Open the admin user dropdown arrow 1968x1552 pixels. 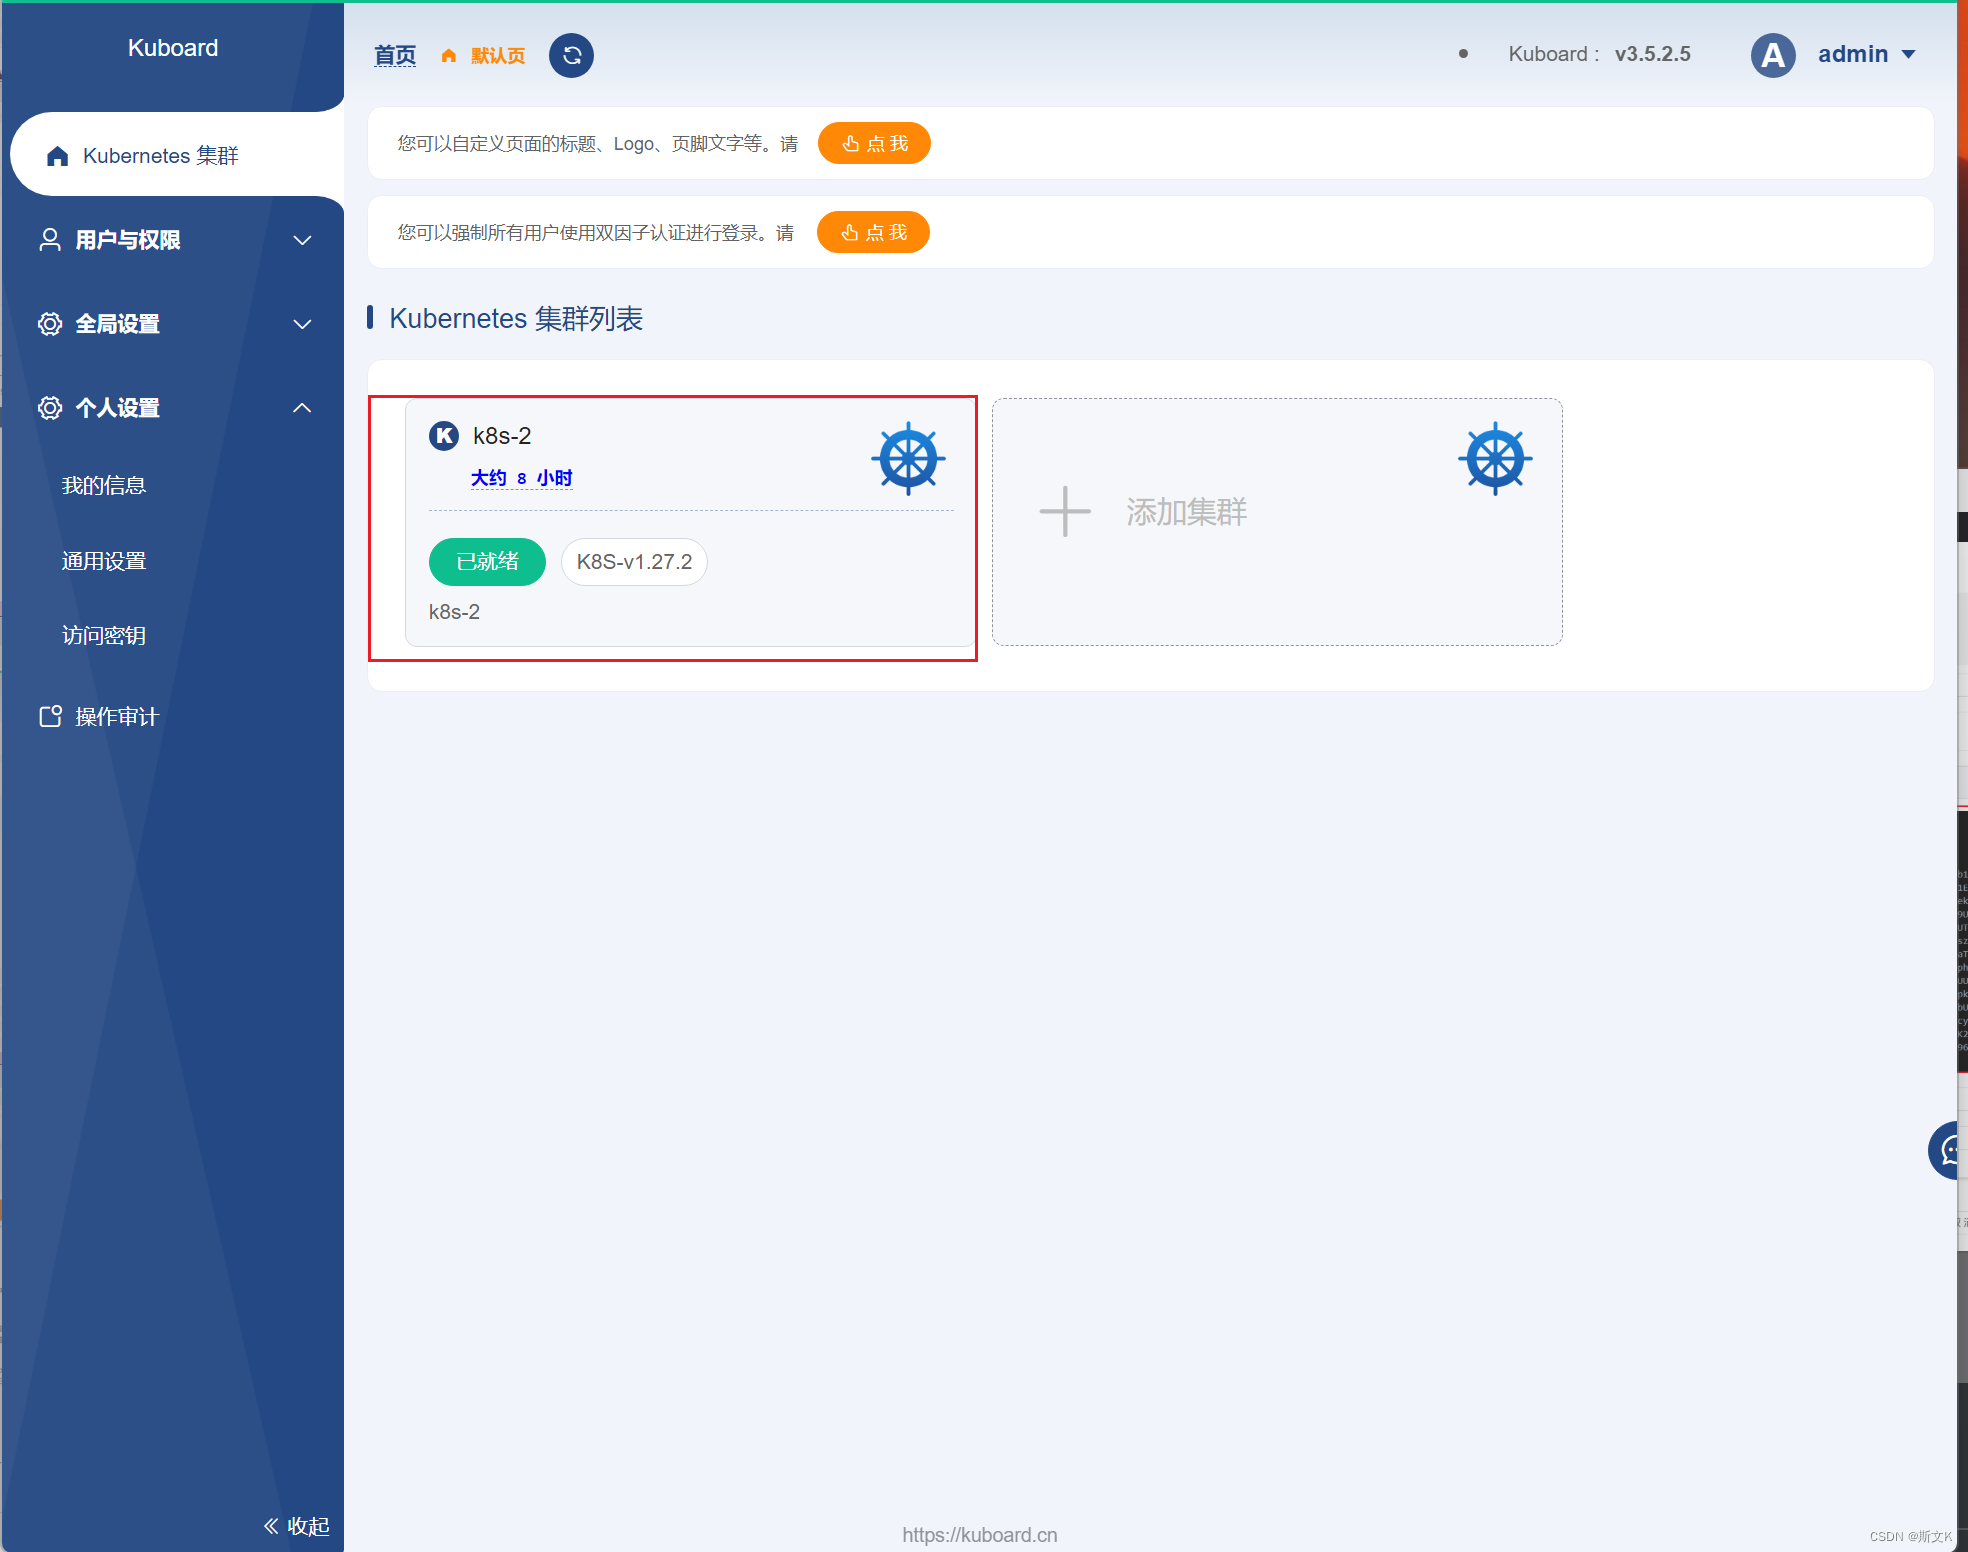point(1909,55)
